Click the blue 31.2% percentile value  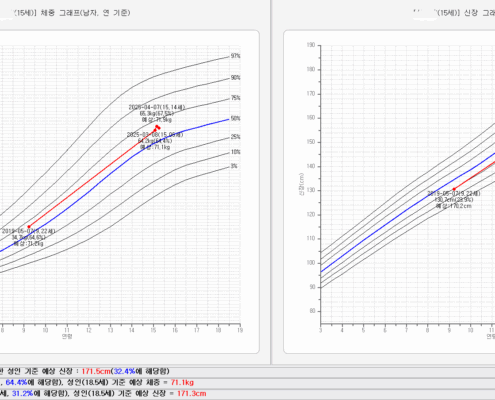point(22,394)
